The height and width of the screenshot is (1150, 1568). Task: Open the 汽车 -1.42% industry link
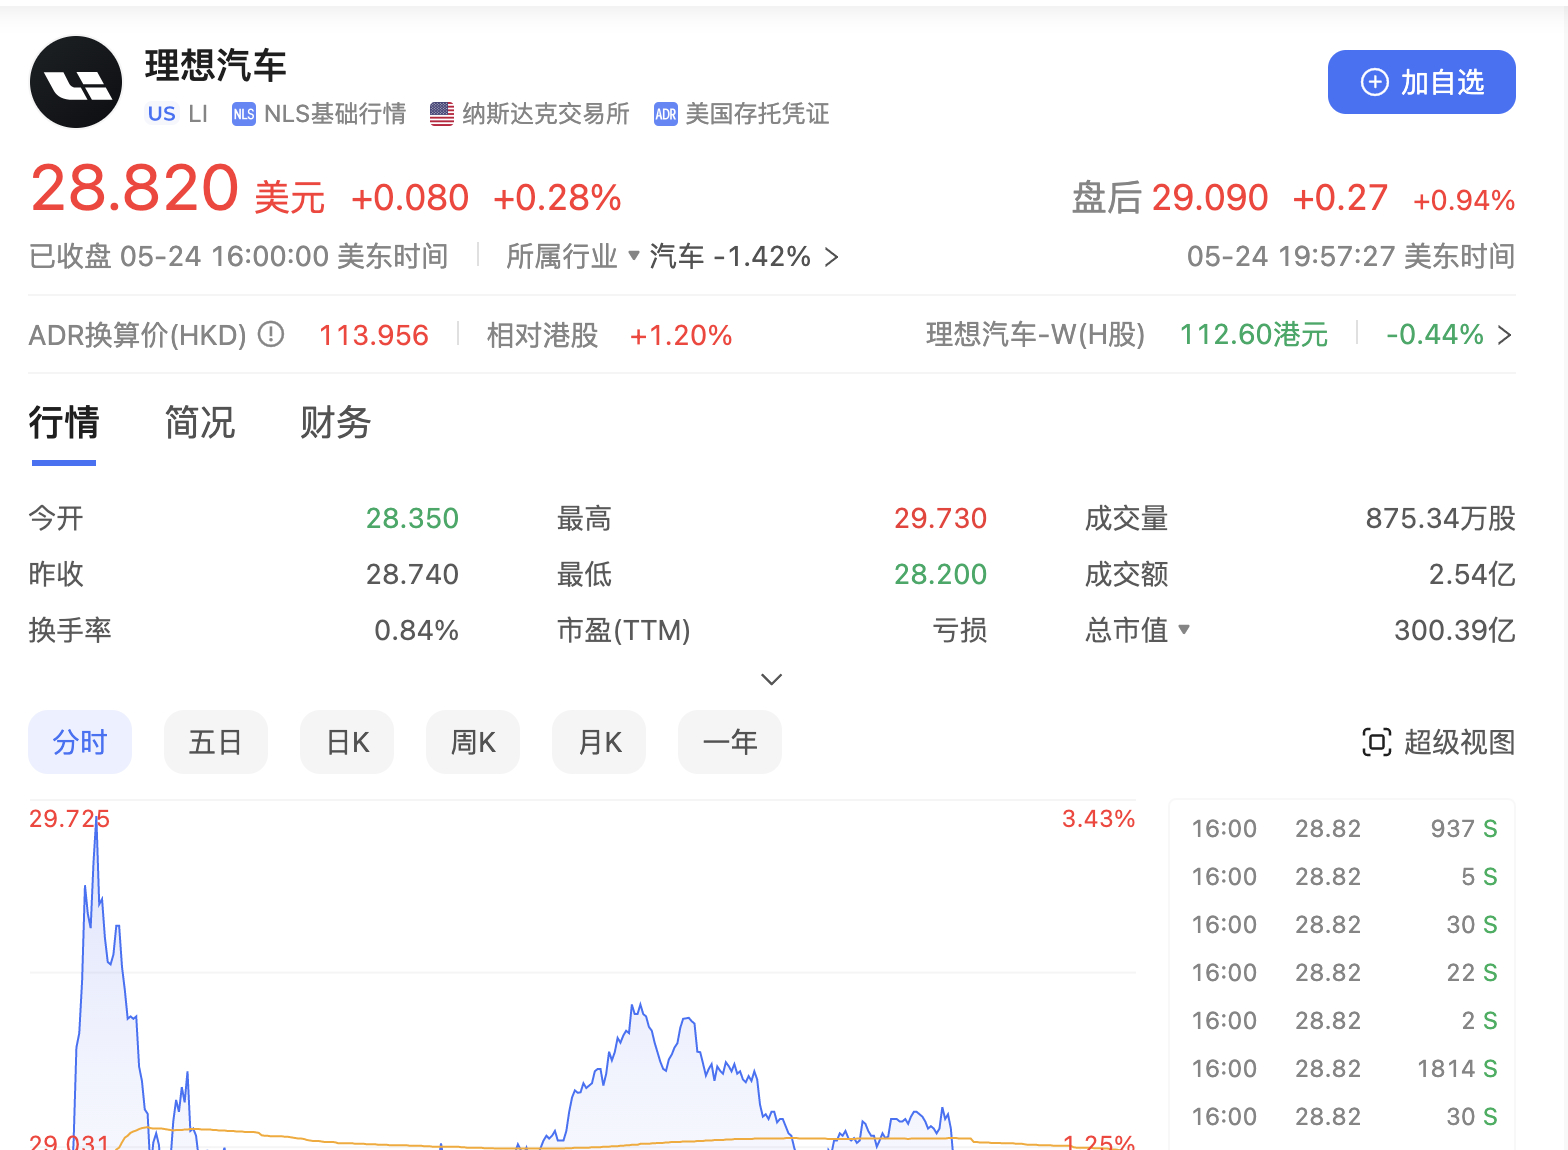pos(744,257)
